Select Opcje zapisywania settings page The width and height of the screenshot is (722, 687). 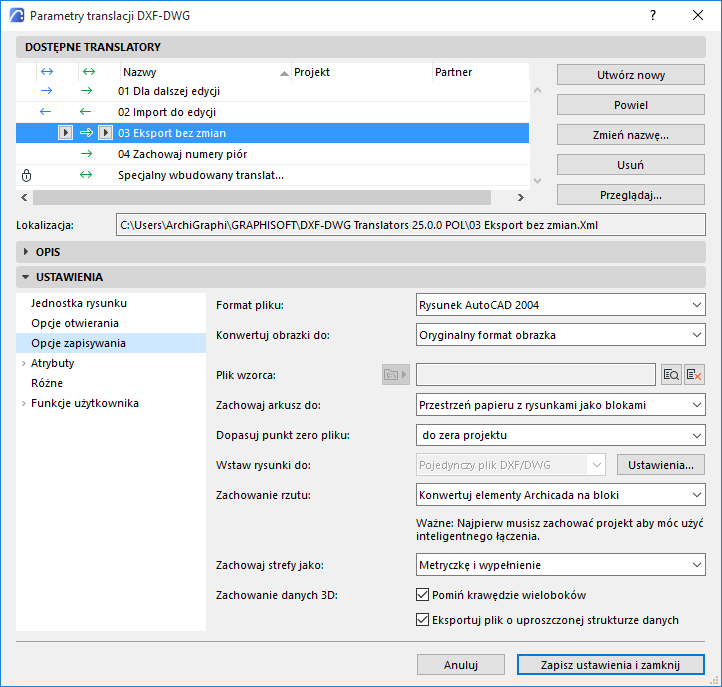[x=111, y=343]
